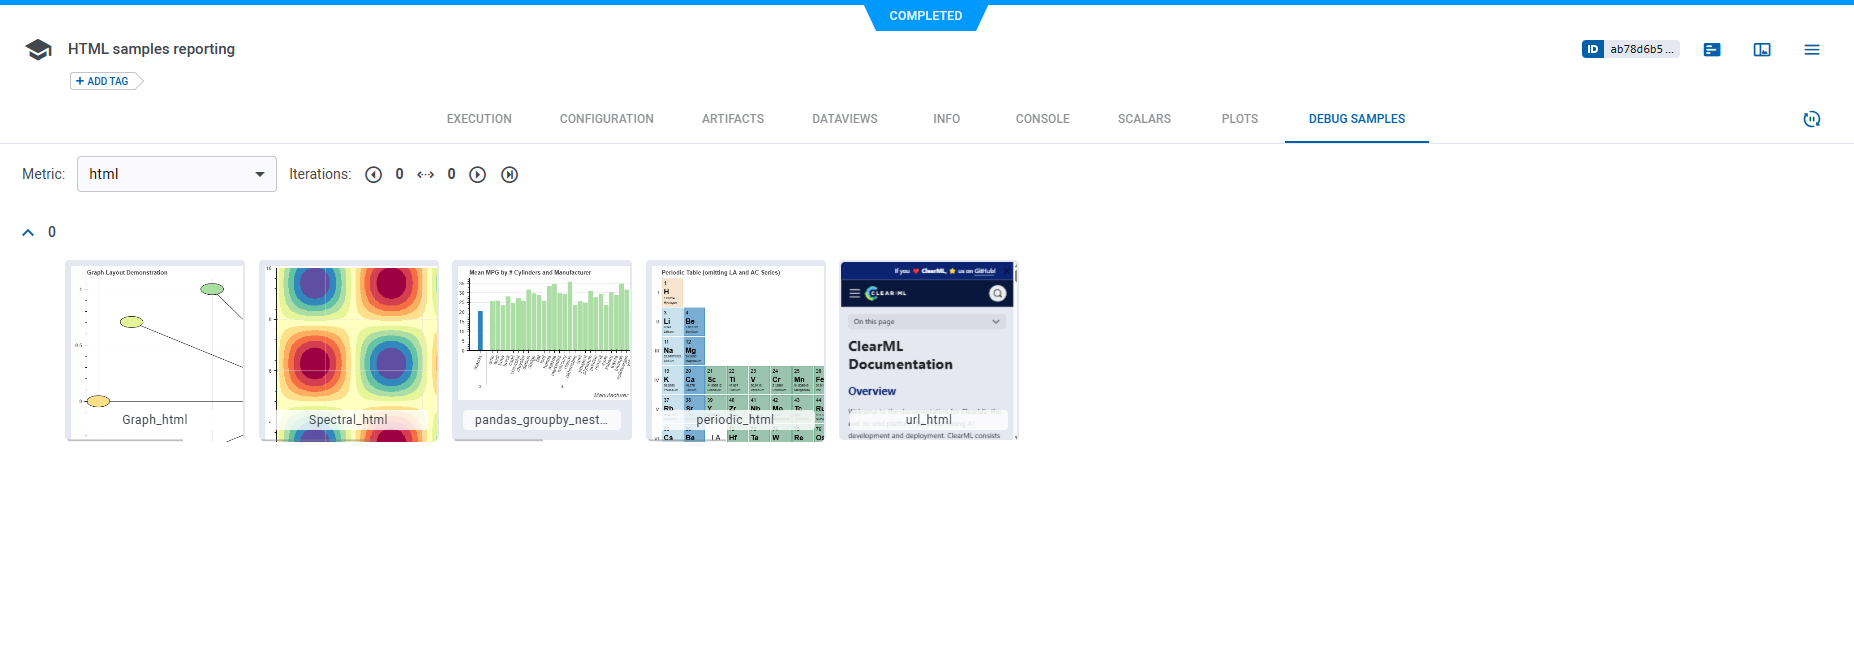Viewport: 1854px width, 669px height.
Task: Open the pandas_groupby_nest chart thumbnail
Action: 541,350
